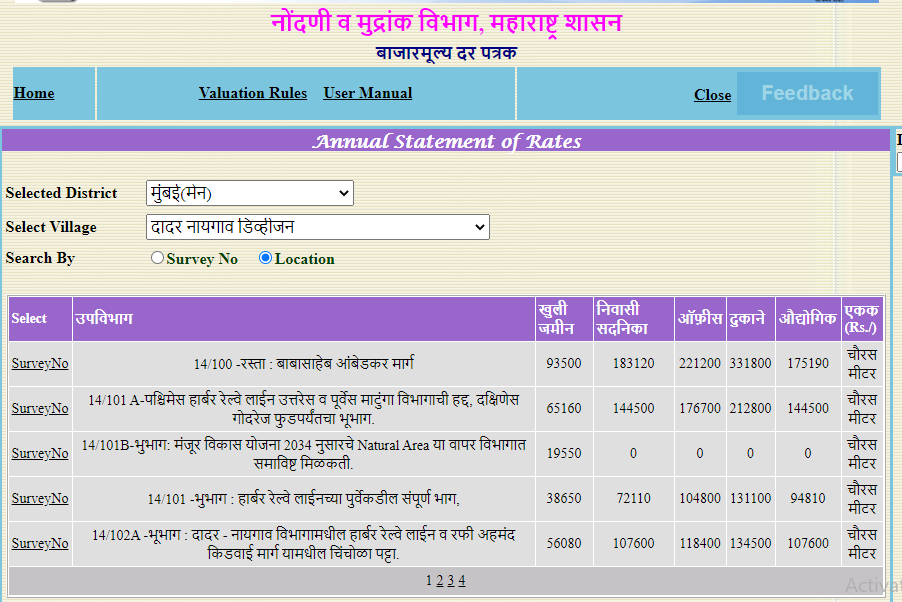This screenshot has height=602, width=902.
Task: Click the value 212800
Action: (x=750, y=409)
